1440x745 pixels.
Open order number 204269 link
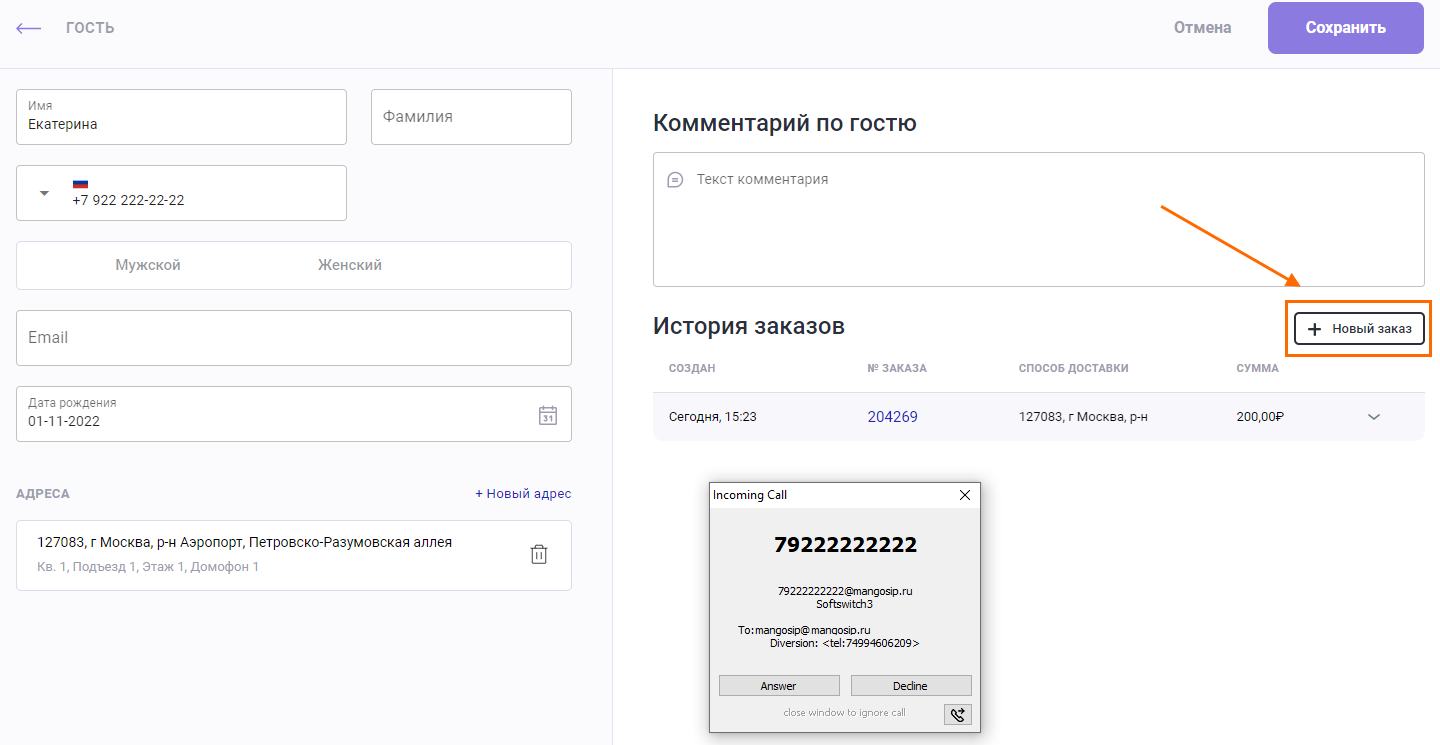pos(893,417)
